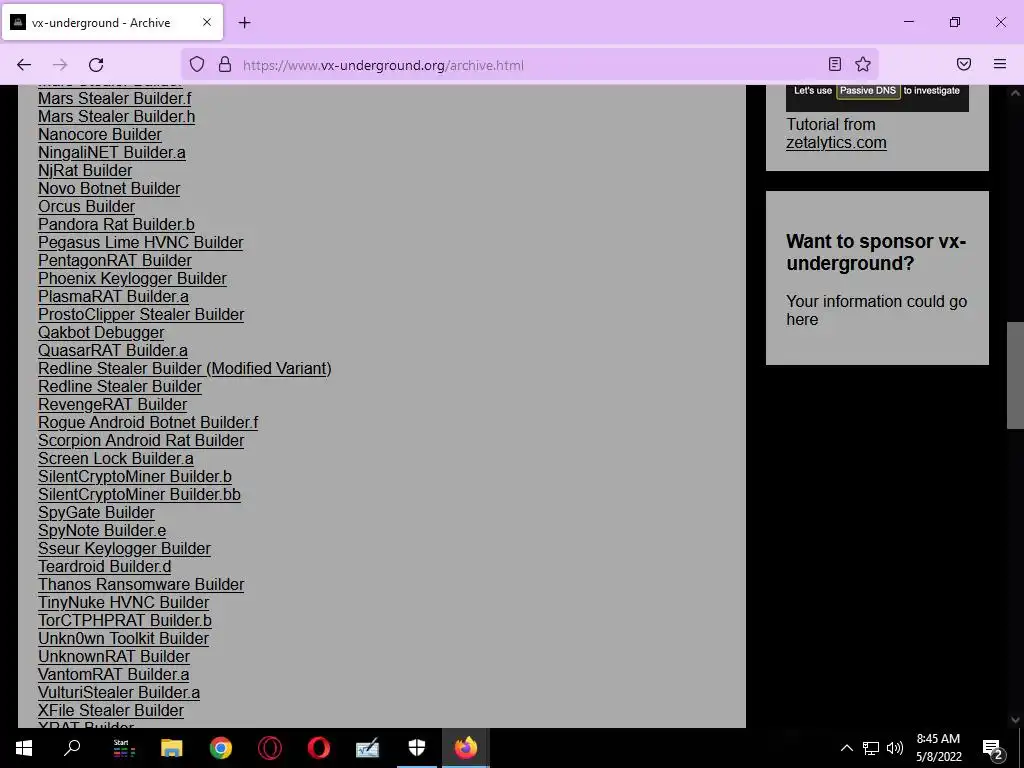
Task: Open Pandora Rat Builder.b link
Action: pos(116,225)
